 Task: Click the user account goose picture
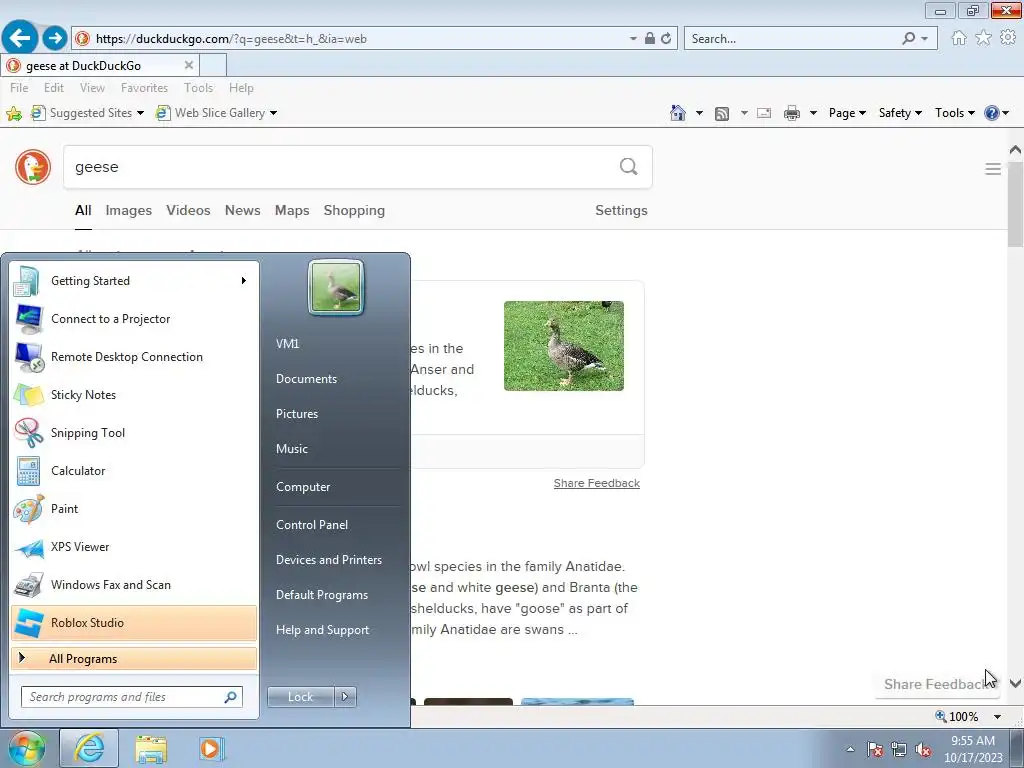336,287
